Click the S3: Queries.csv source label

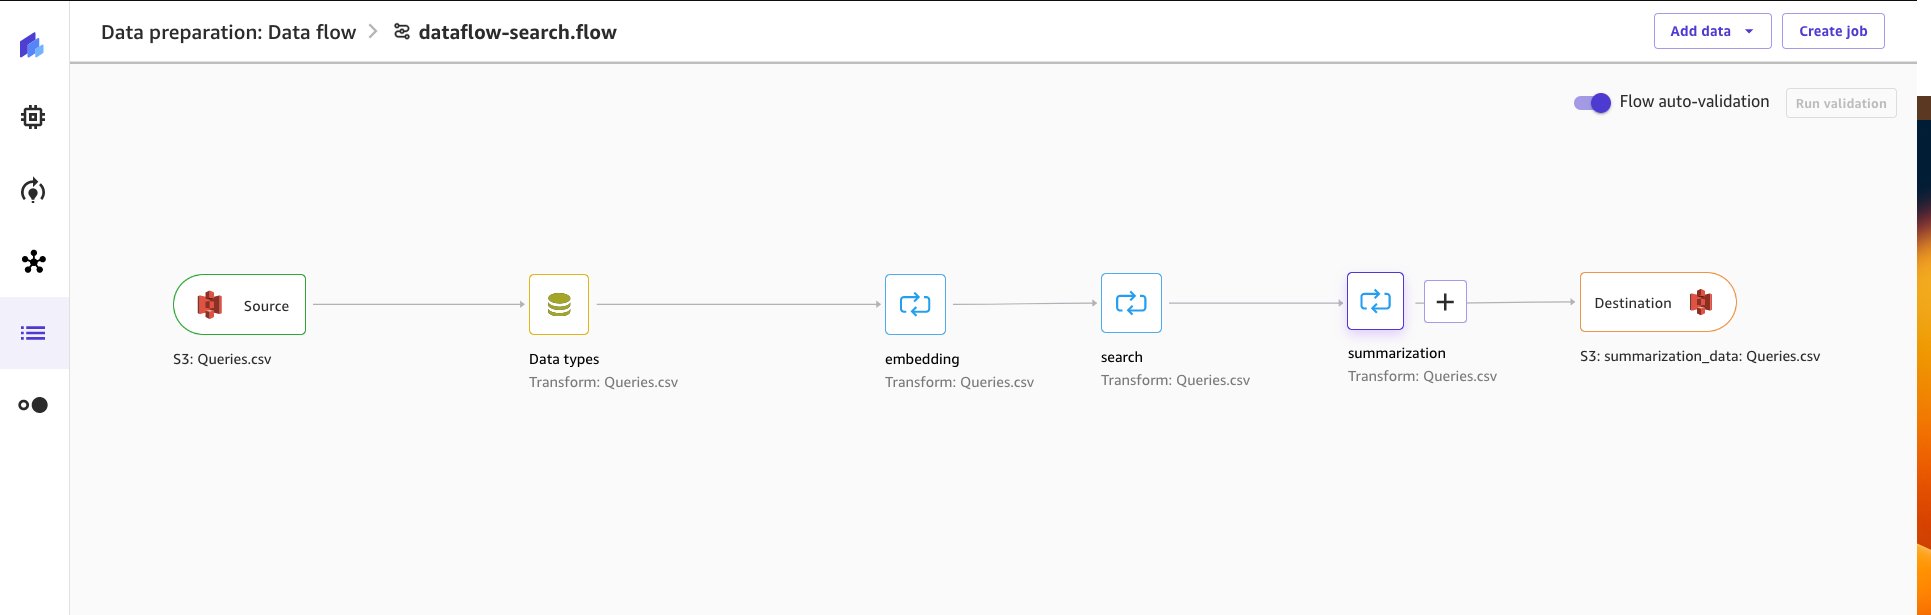[x=222, y=359]
